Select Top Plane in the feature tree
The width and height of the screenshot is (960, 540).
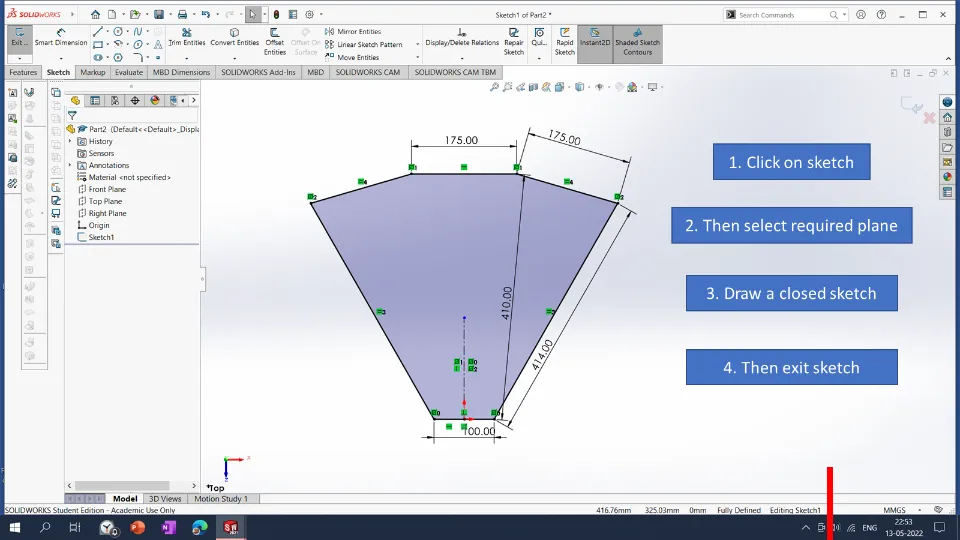tap(100, 201)
